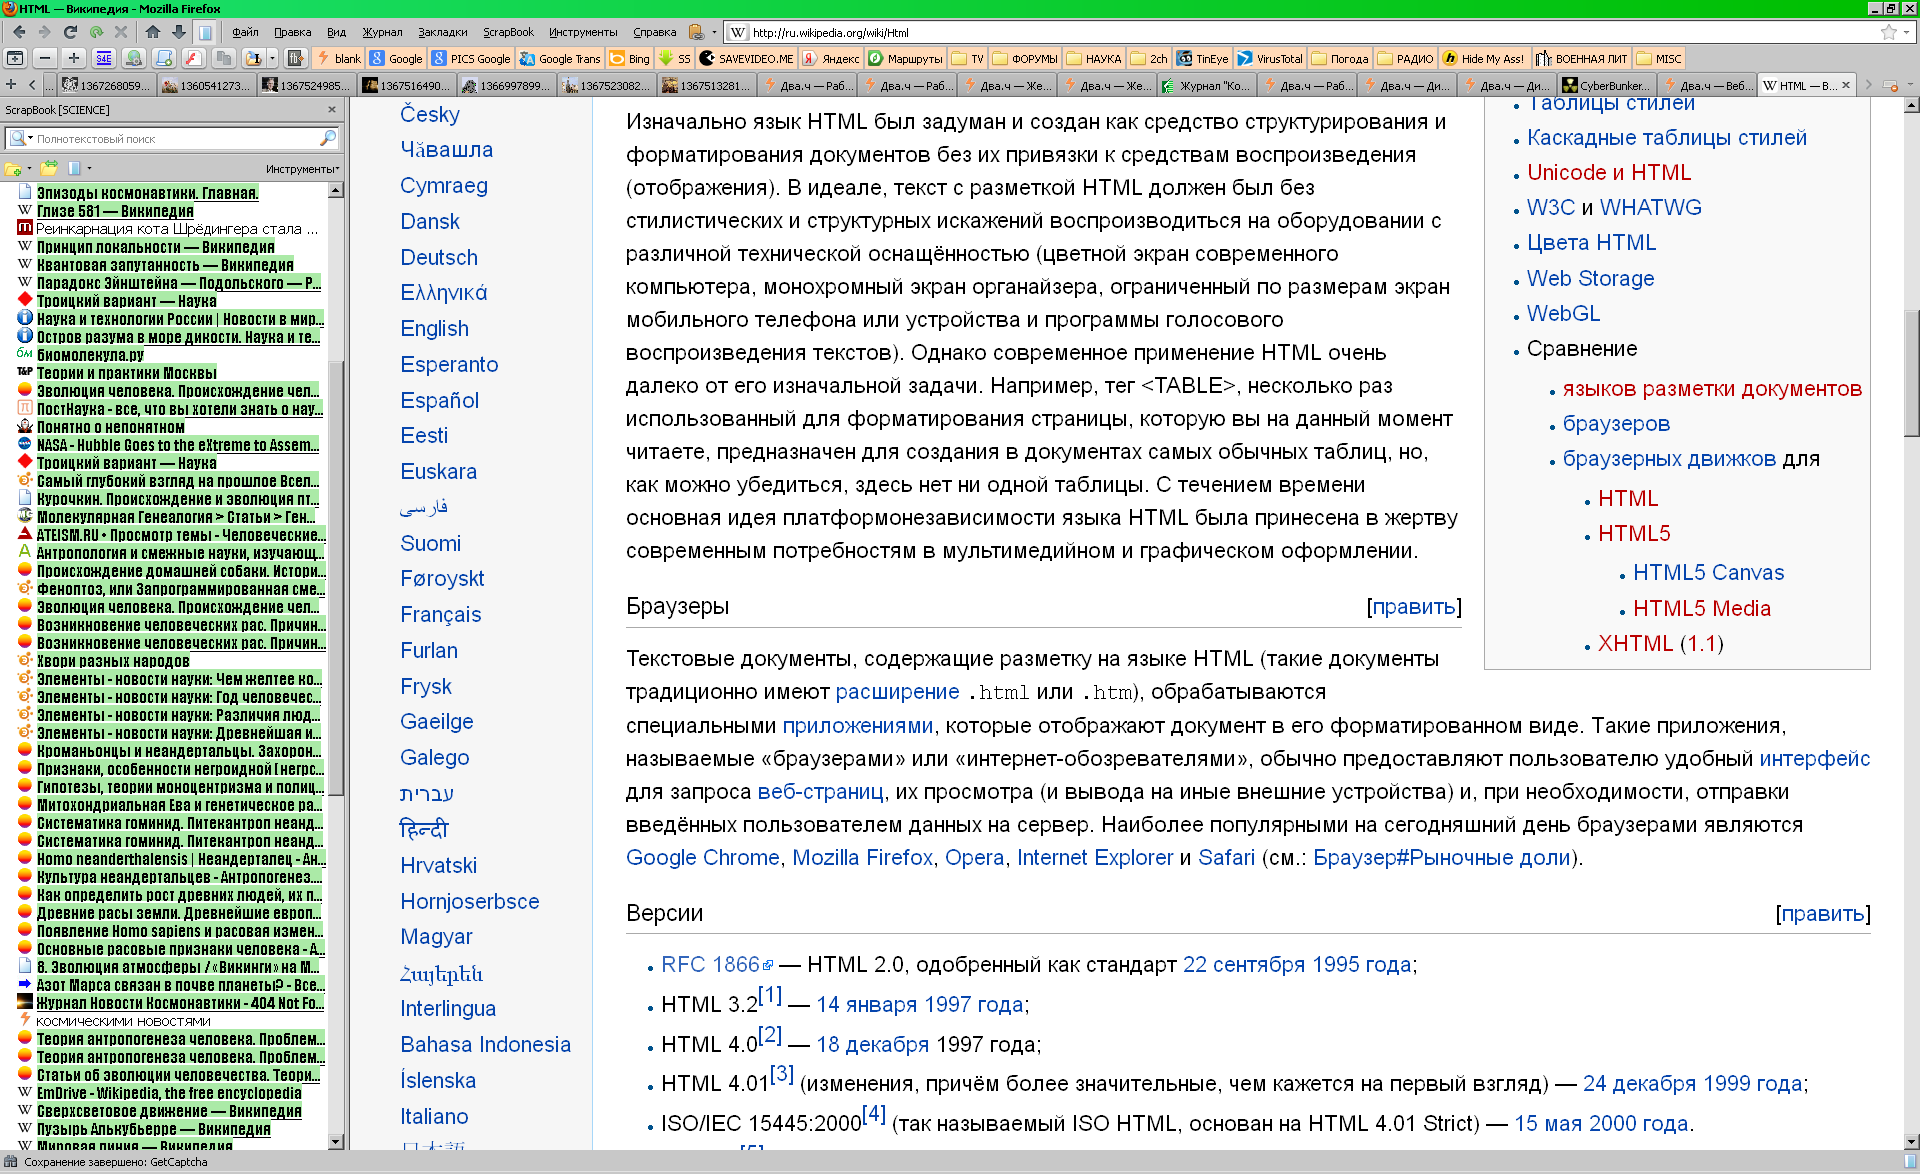Open the Hide My Ass! bookmark

coord(1484,58)
